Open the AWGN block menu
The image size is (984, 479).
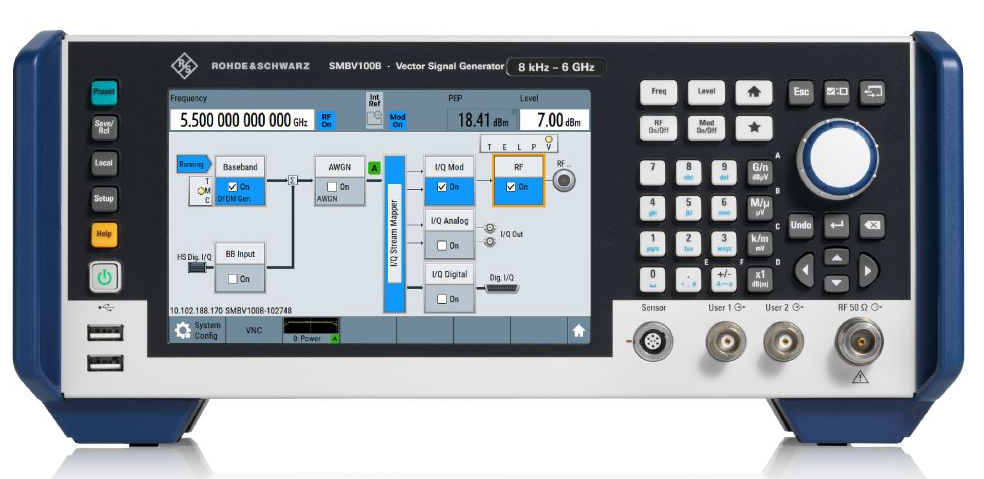tap(340, 167)
